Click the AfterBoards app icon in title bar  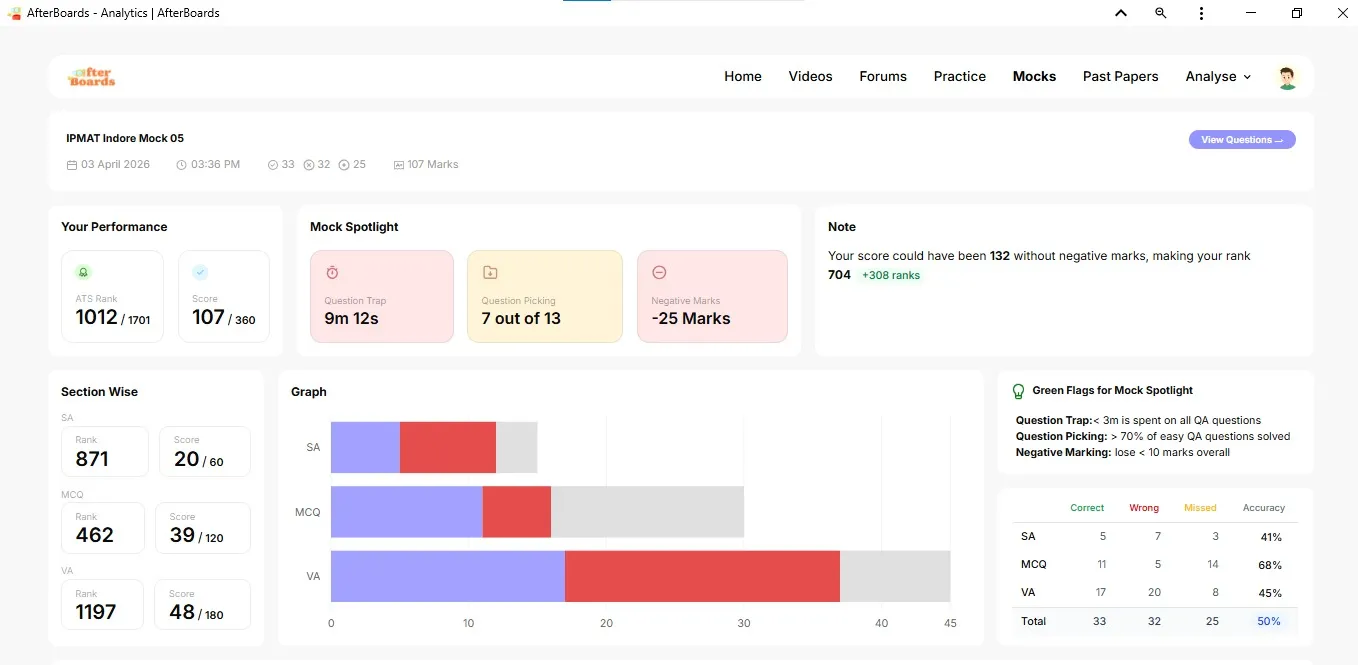[x=14, y=13]
